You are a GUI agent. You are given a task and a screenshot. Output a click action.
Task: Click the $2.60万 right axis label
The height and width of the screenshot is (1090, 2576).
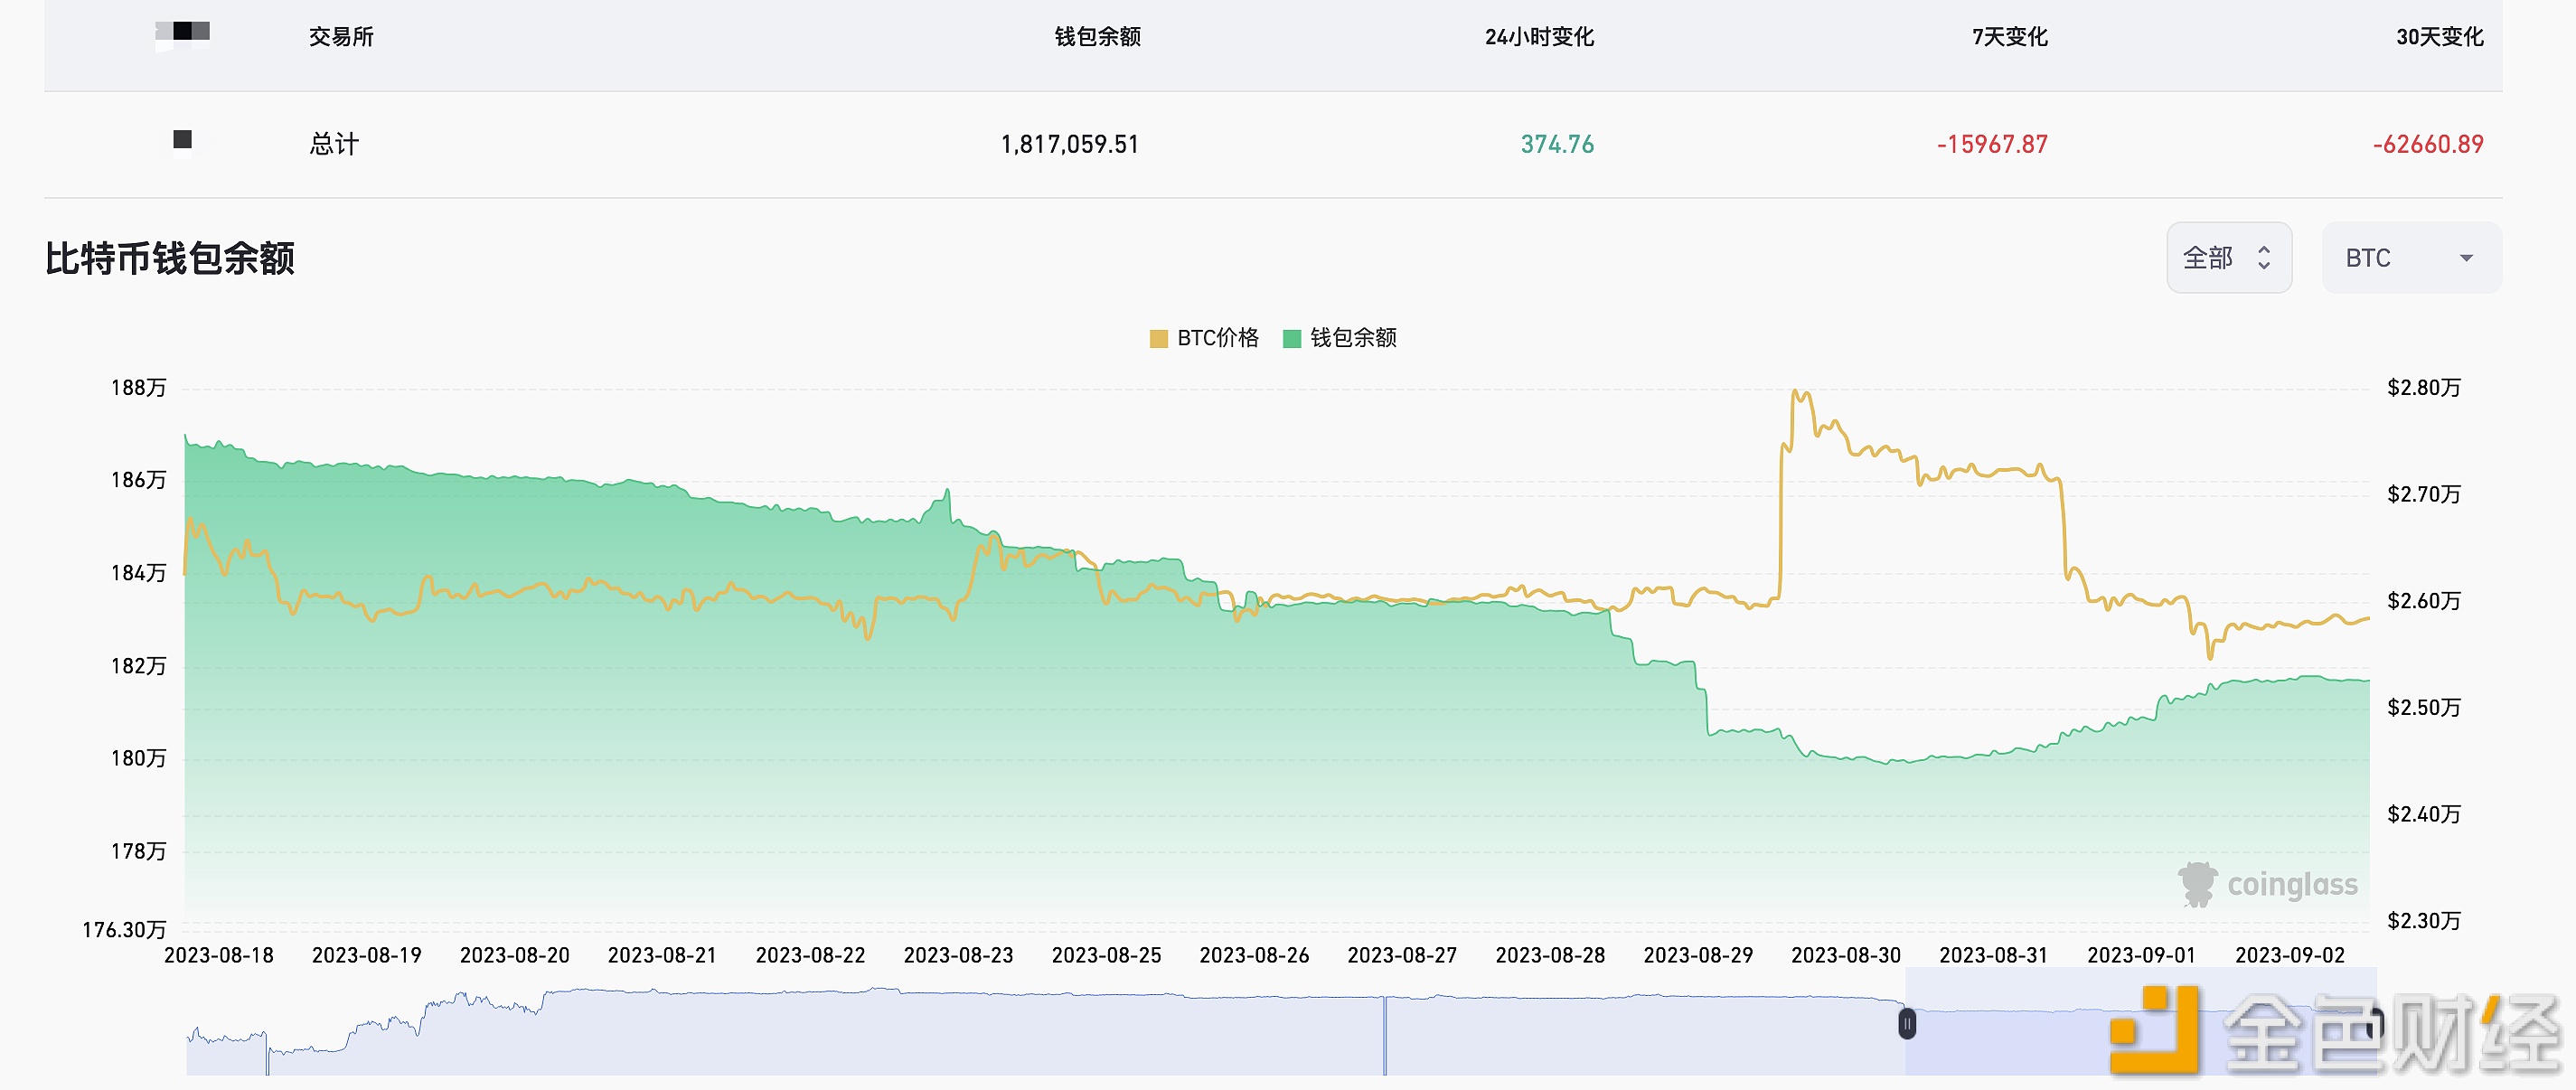coord(2424,601)
